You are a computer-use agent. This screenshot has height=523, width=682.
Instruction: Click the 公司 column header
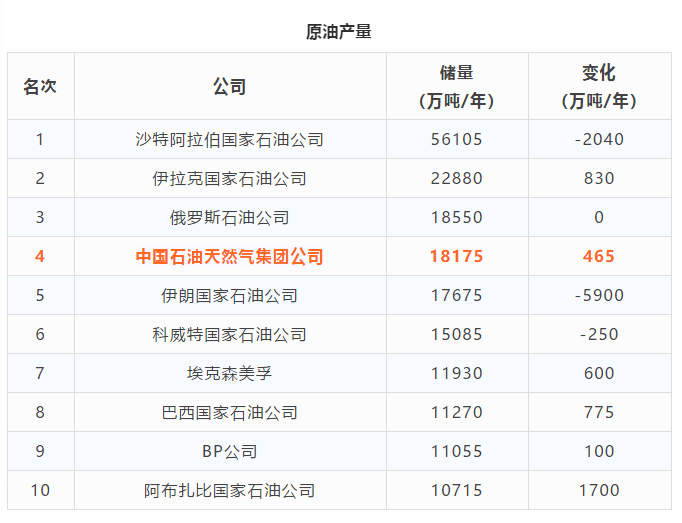[x=230, y=86]
